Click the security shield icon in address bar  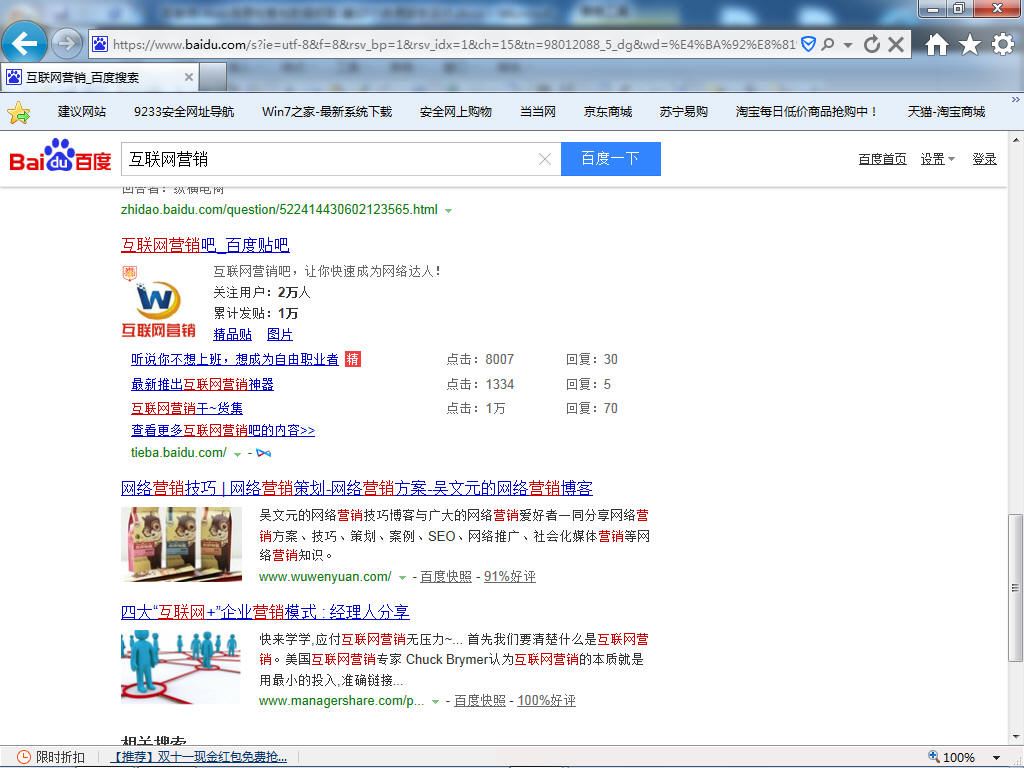pyautogui.click(x=808, y=44)
